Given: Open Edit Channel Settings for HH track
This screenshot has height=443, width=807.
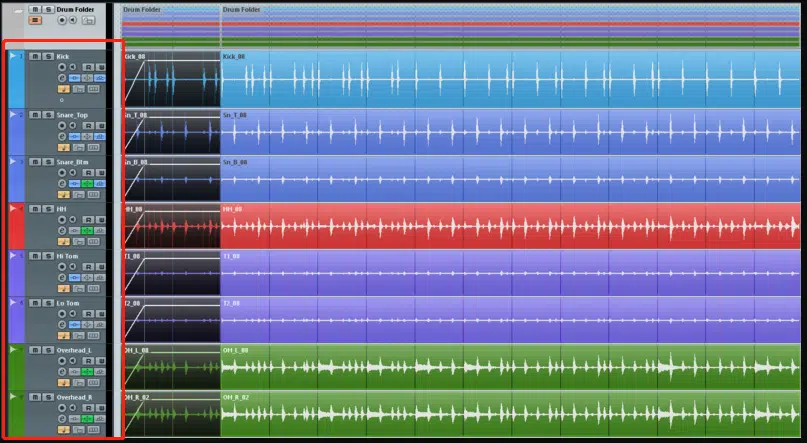Looking at the screenshot, I should point(62,231).
